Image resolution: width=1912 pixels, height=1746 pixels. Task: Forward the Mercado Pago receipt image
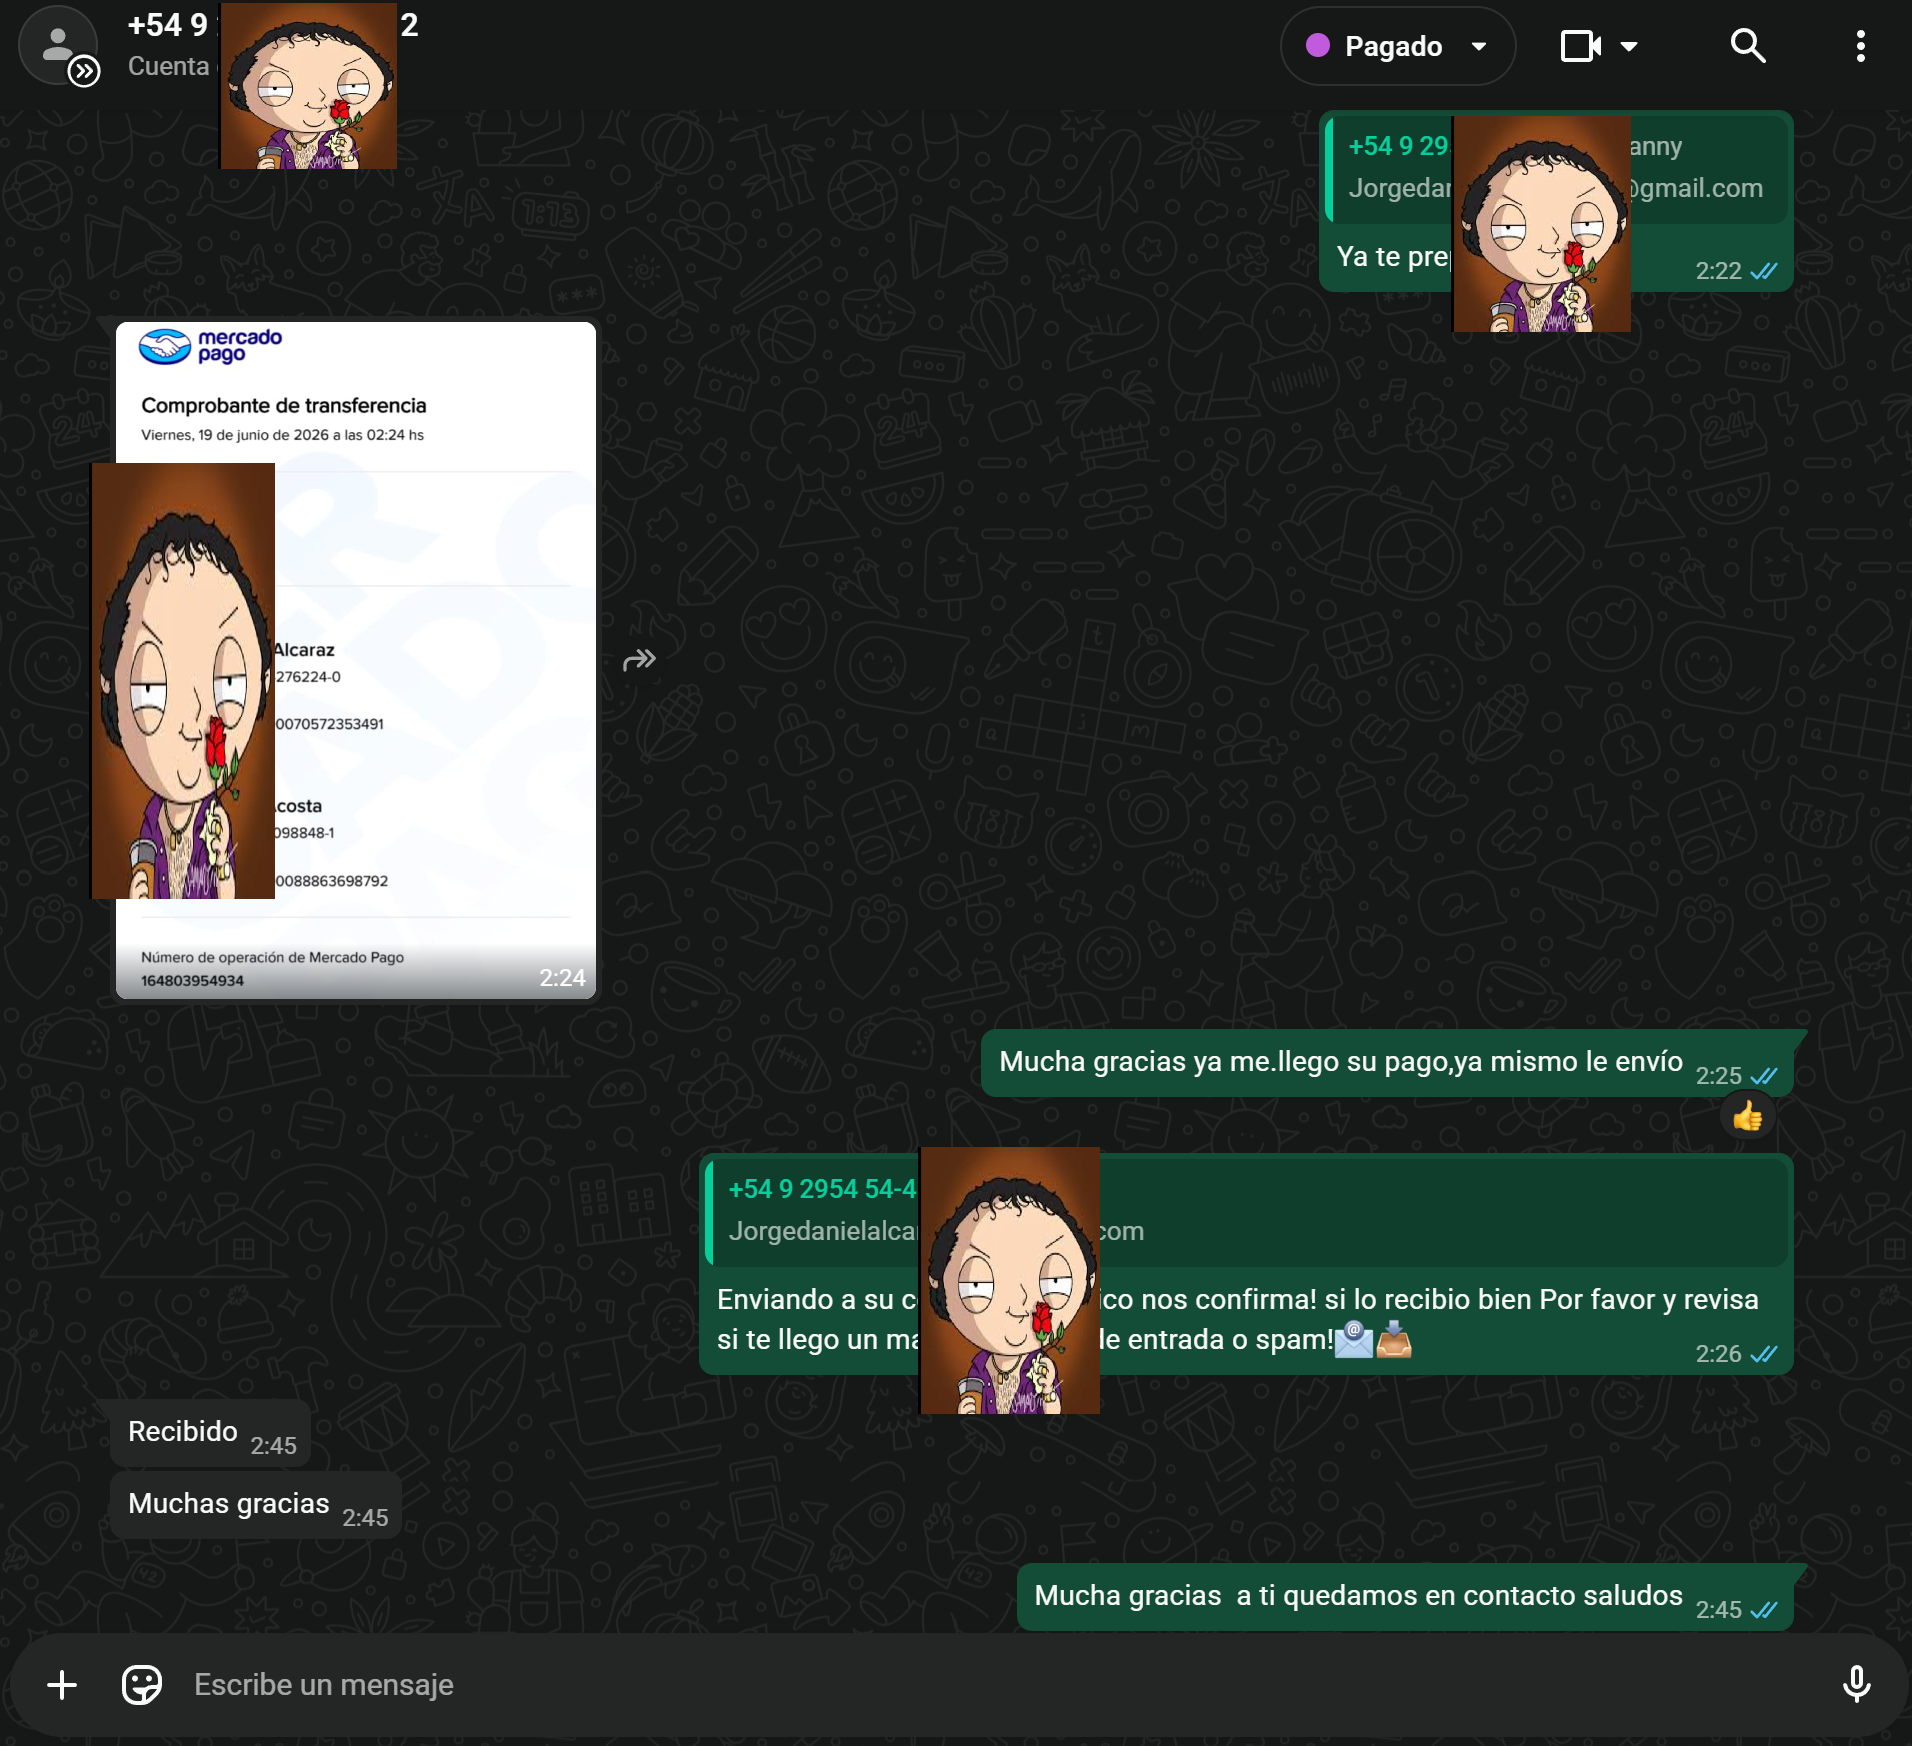coord(639,660)
